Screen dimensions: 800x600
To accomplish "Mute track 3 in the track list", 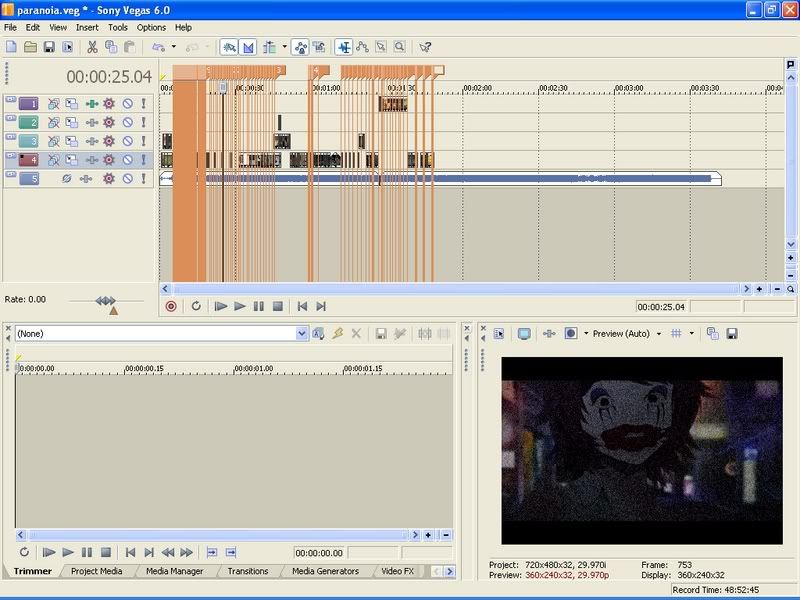I will point(127,141).
